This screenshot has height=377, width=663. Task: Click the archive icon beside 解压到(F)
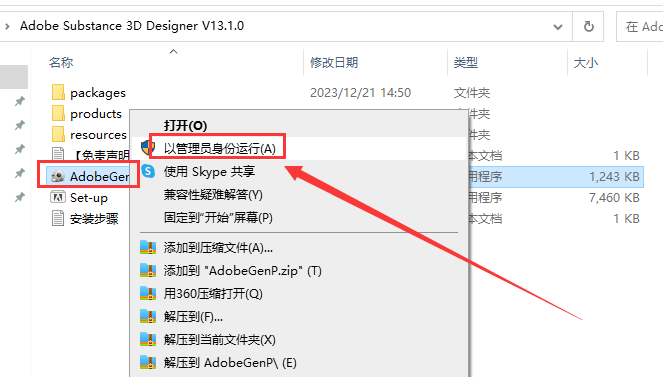[x=148, y=317]
